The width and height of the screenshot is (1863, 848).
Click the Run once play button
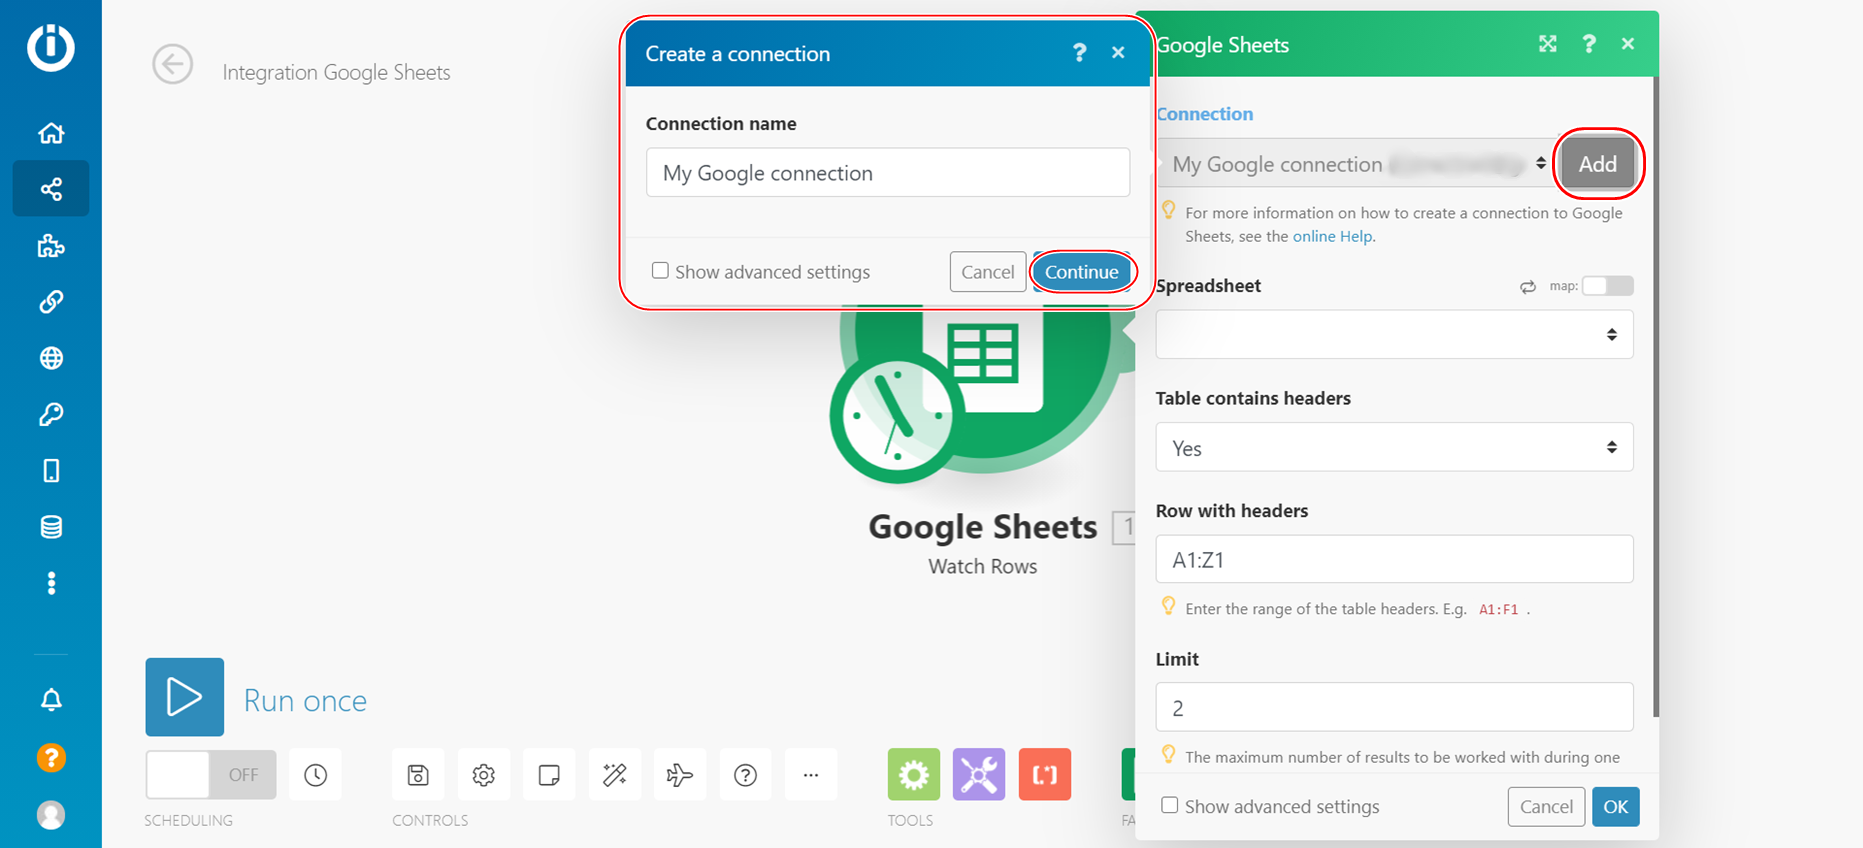pos(184,697)
